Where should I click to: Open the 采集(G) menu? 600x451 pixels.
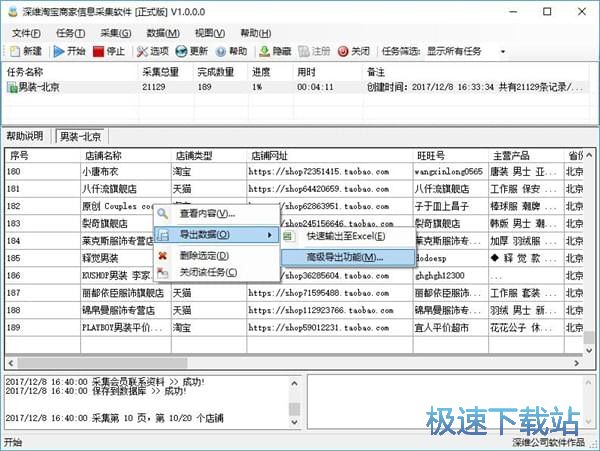pos(116,33)
